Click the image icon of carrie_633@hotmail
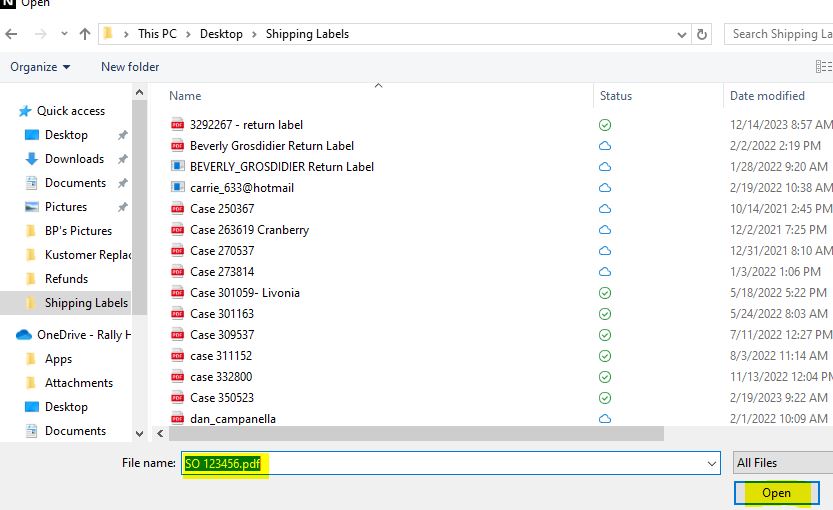This screenshot has width=833, height=510. (x=177, y=188)
